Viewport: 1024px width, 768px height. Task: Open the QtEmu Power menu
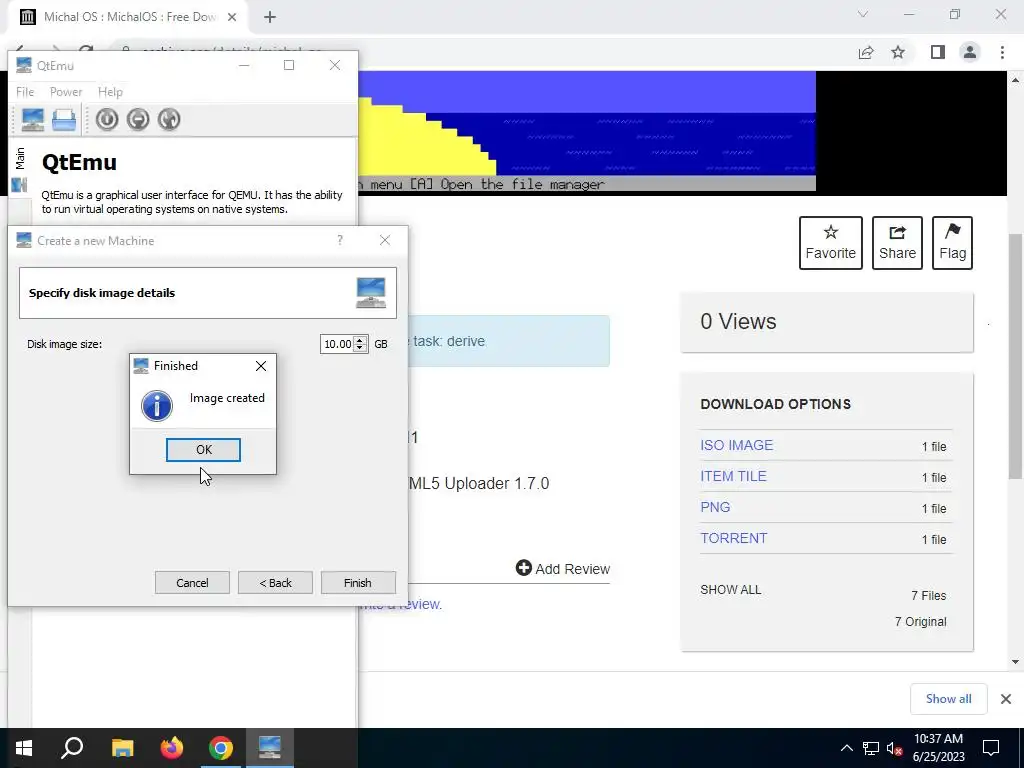[66, 92]
